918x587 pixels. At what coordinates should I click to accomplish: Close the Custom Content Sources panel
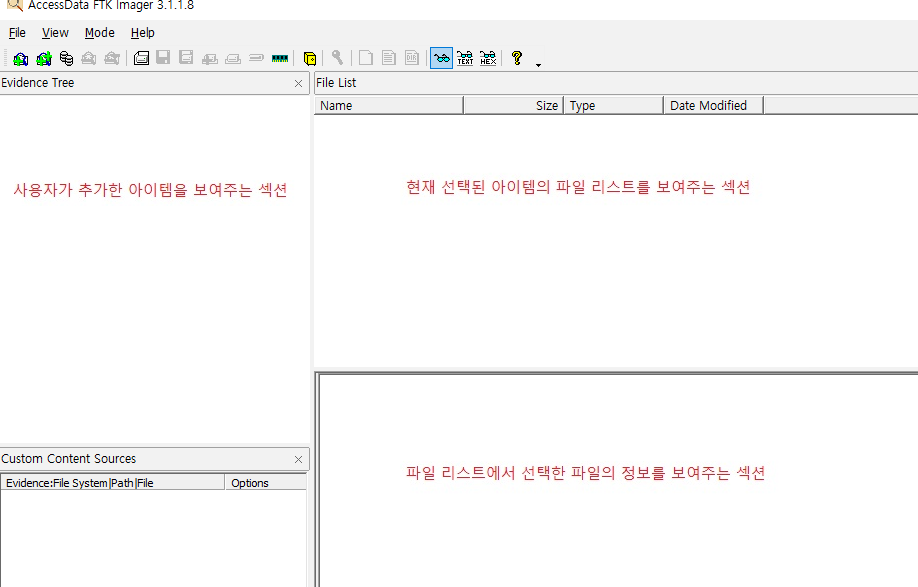pyautogui.click(x=299, y=459)
